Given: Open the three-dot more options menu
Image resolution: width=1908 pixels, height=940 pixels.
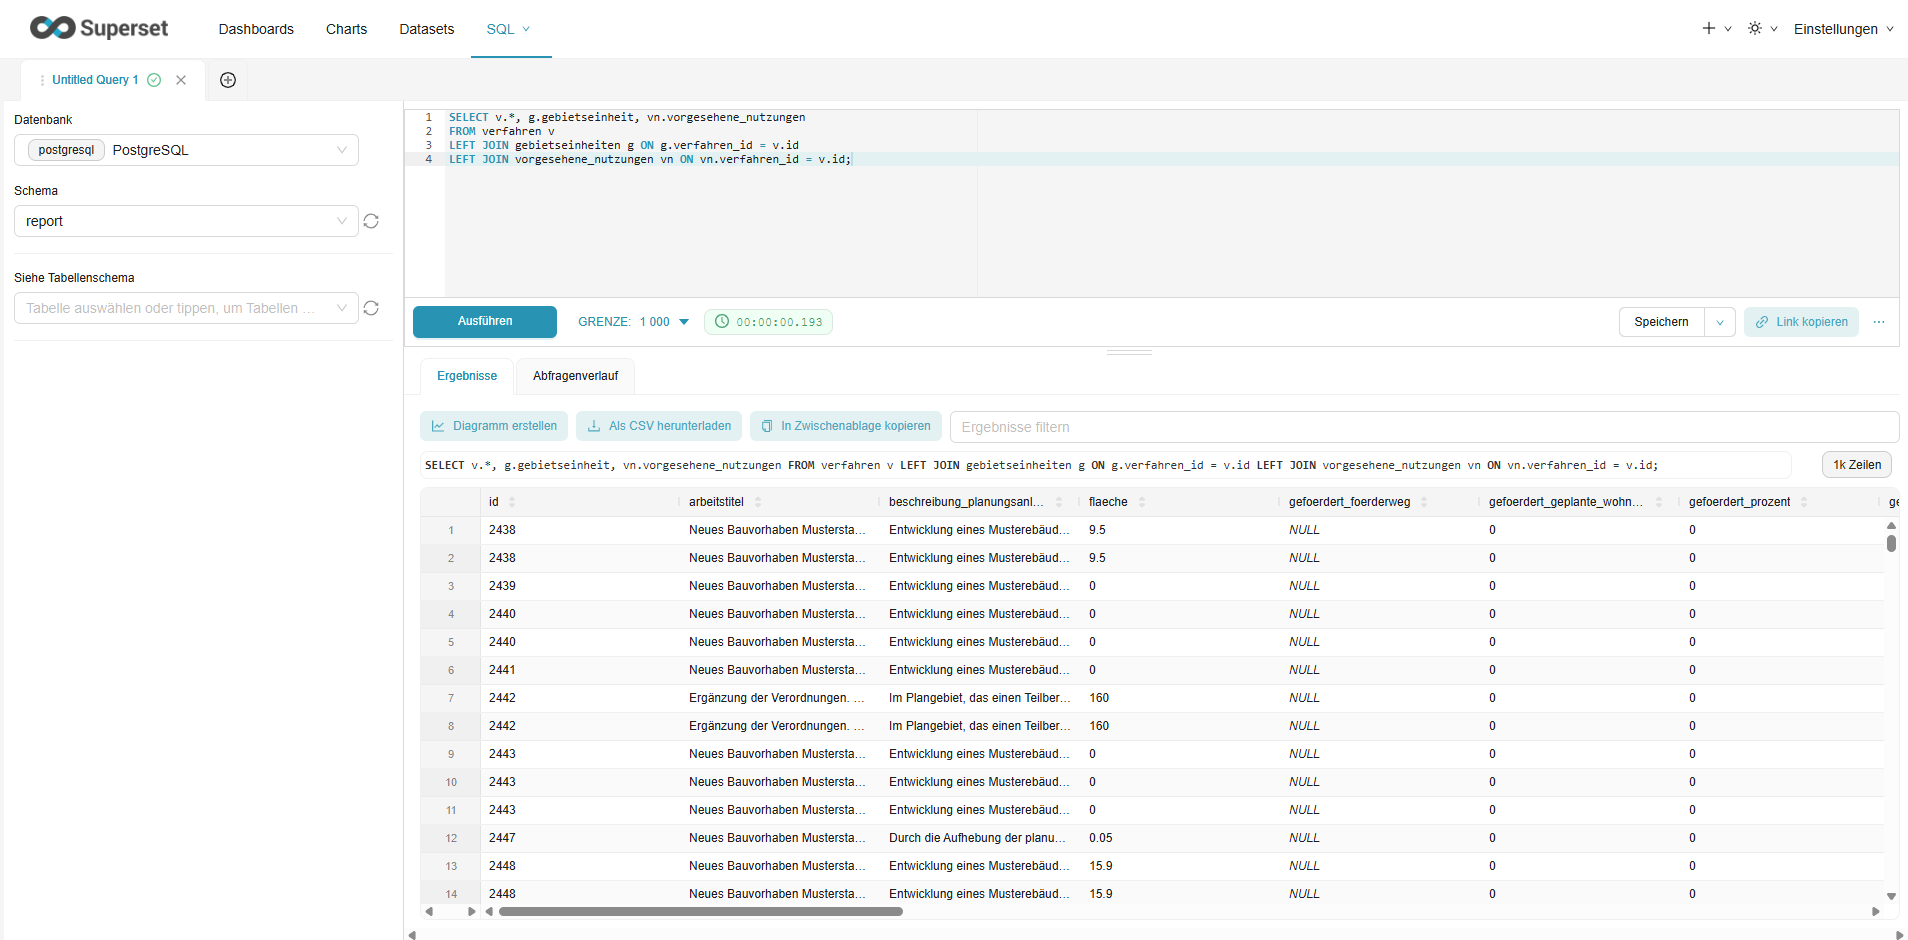Looking at the screenshot, I should [x=1879, y=322].
